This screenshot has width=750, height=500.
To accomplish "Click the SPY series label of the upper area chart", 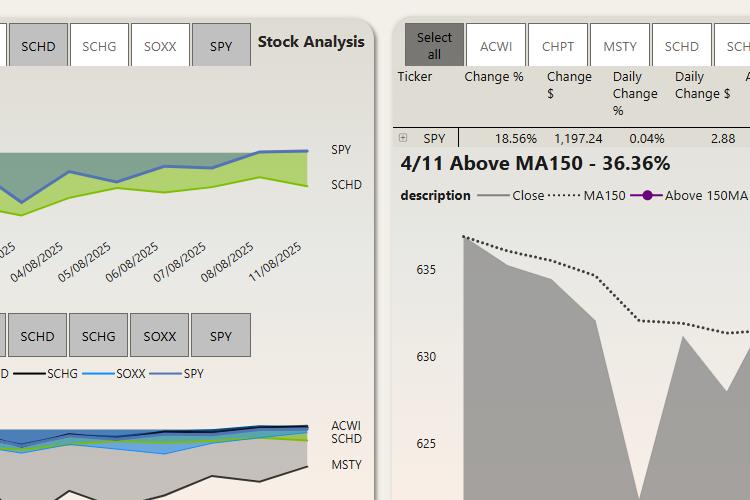I will [341, 149].
